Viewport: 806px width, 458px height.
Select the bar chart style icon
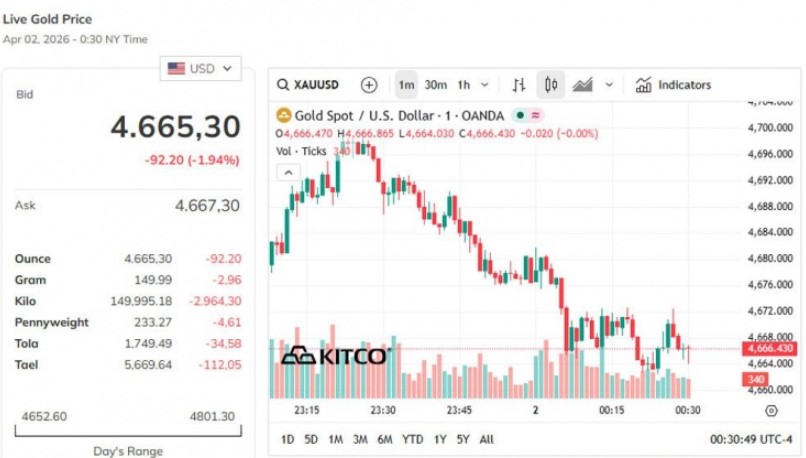518,85
